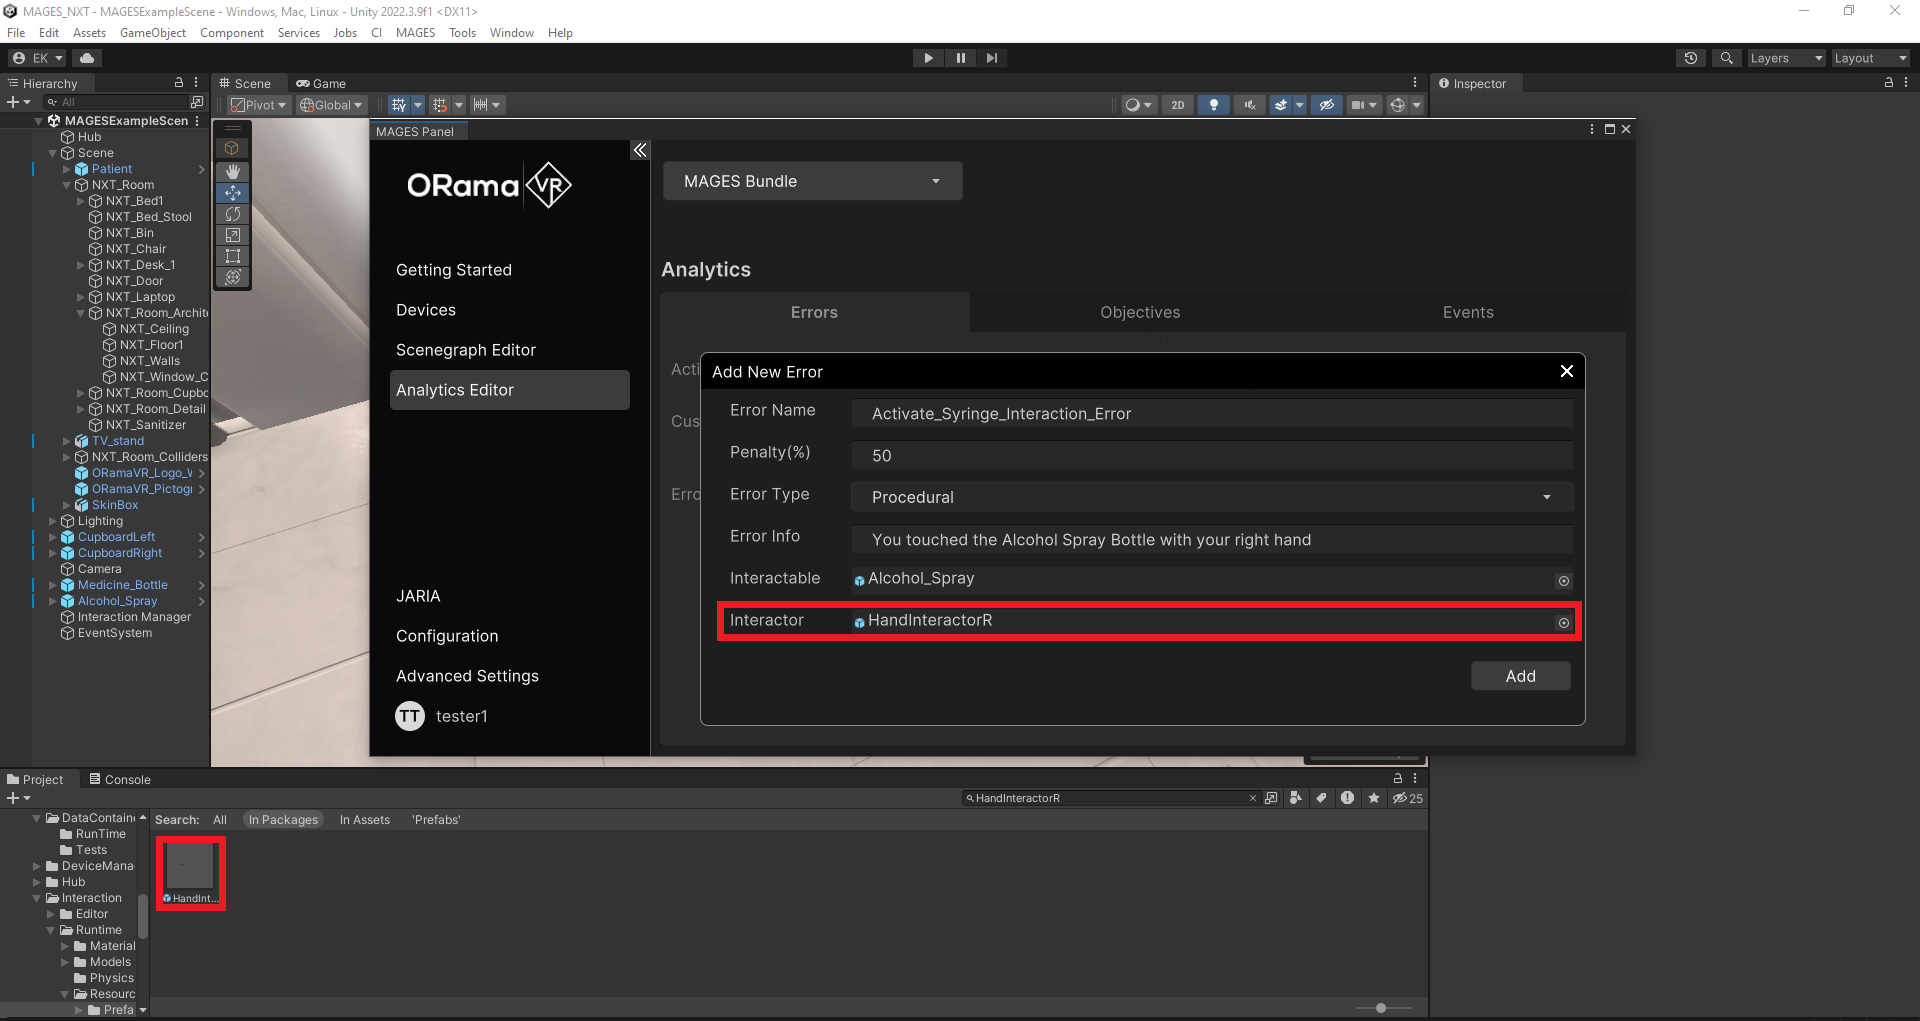This screenshot has width=1920, height=1021.
Task: Toggle scene audio mute button
Action: [x=1249, y=105]
